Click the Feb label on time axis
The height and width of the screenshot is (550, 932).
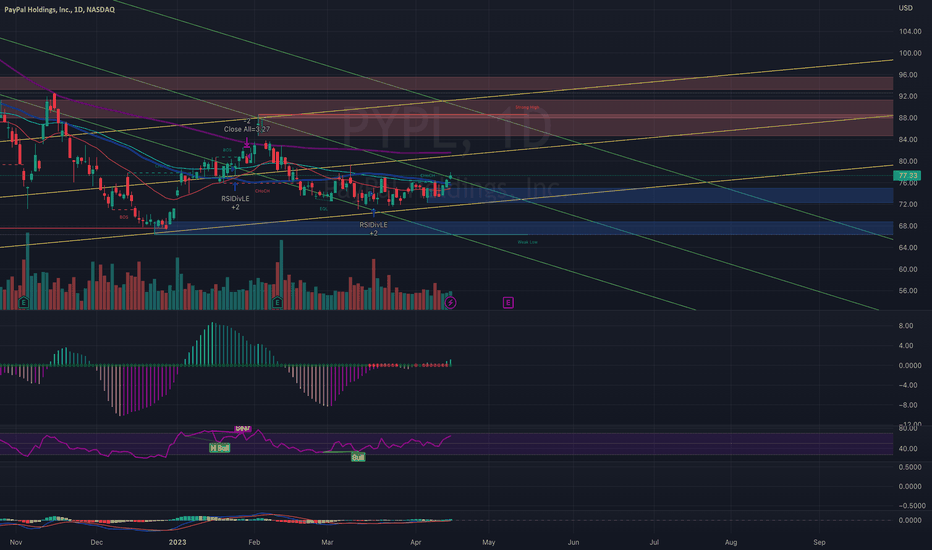(x=254, y=542)
